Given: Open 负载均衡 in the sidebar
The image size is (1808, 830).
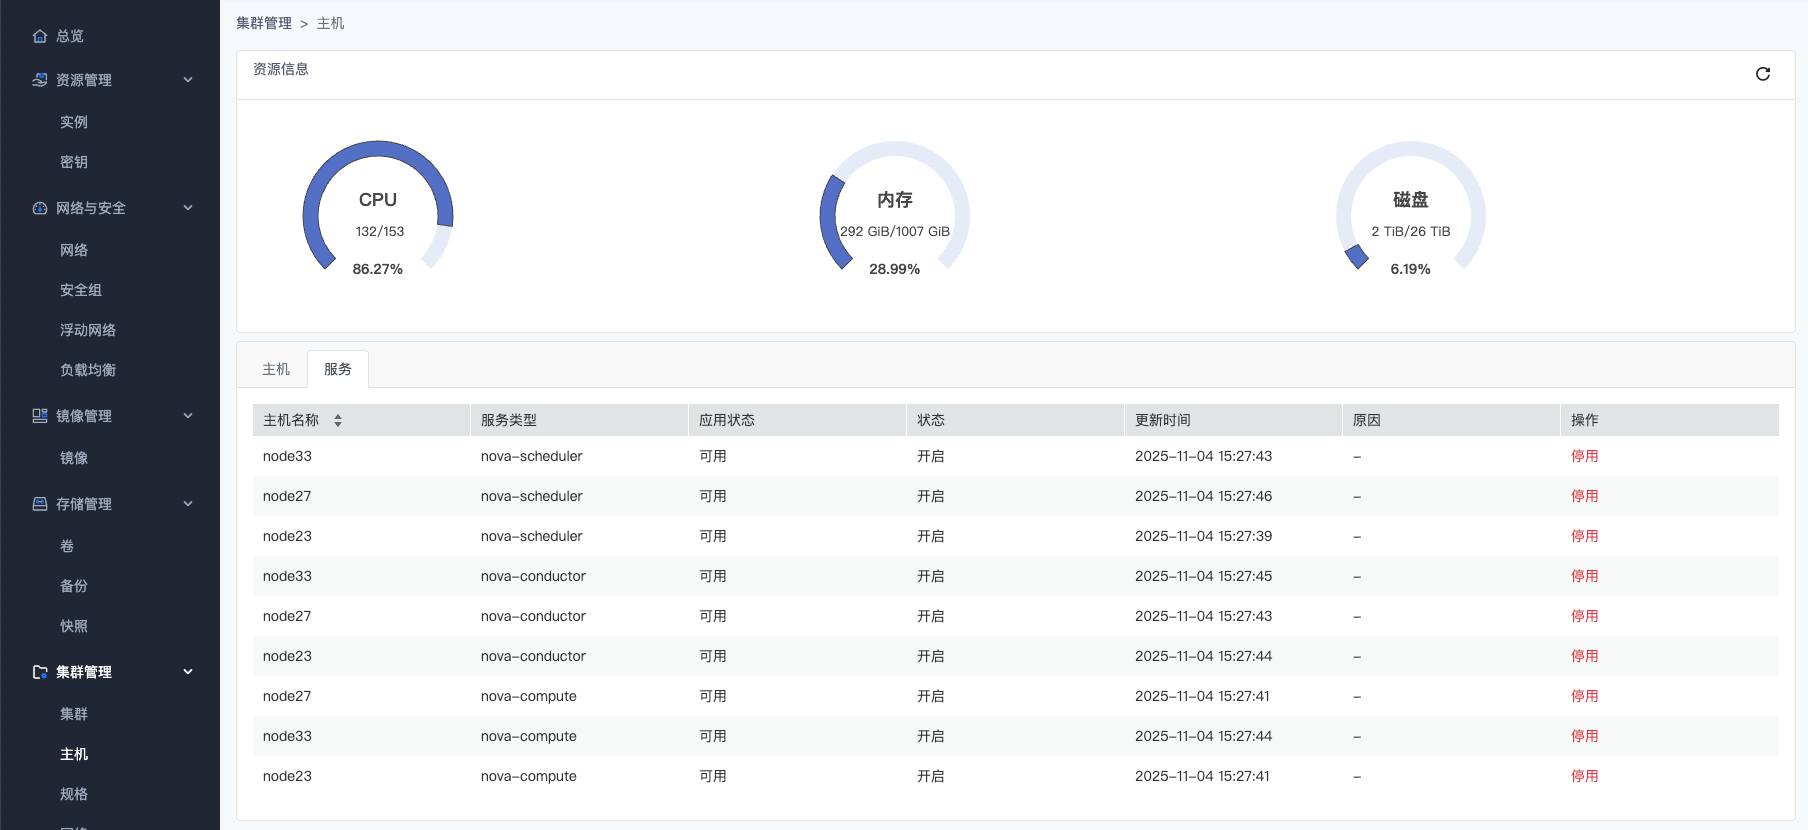Looking at the screenshot, I should pyautogui.click(x=88, y=370).
